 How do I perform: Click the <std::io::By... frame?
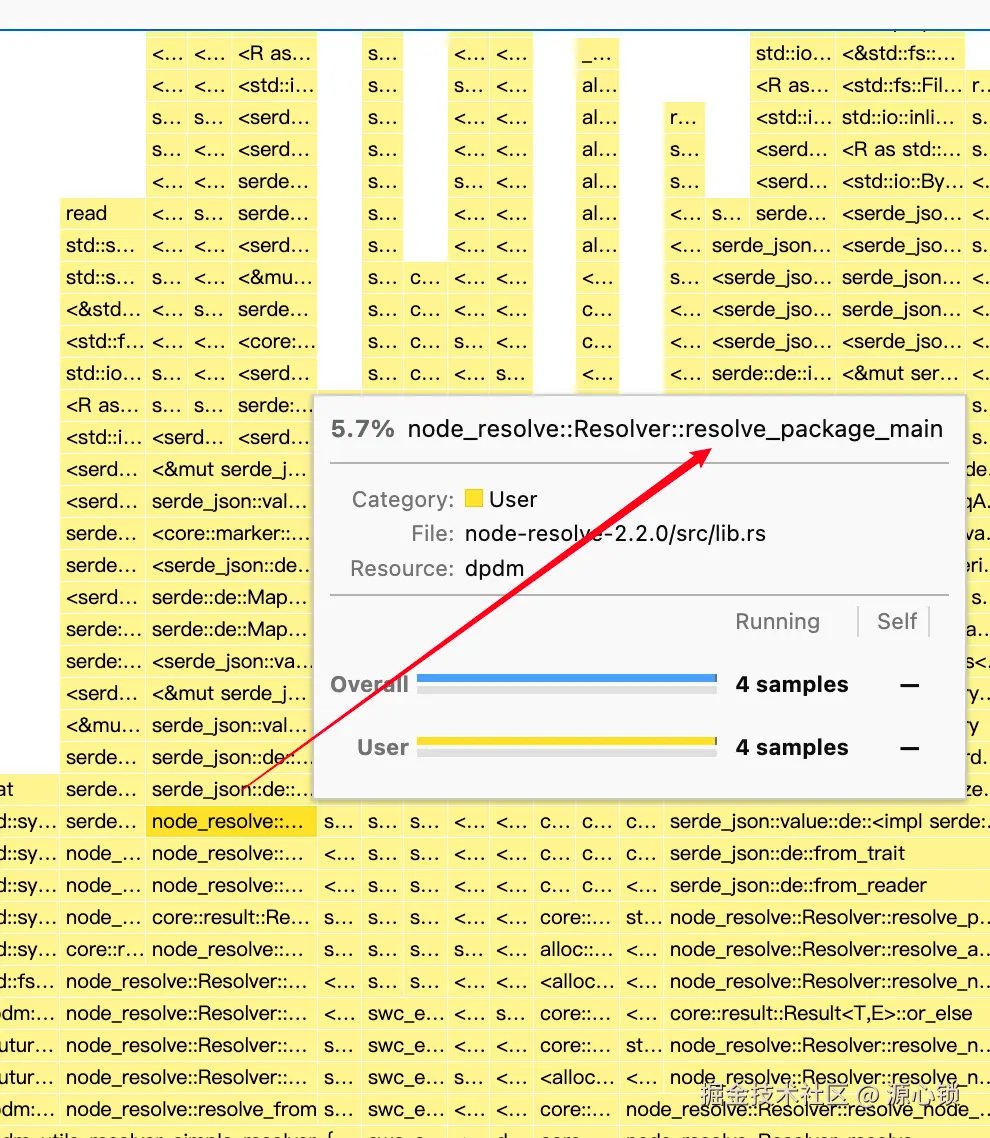(900, 181)
